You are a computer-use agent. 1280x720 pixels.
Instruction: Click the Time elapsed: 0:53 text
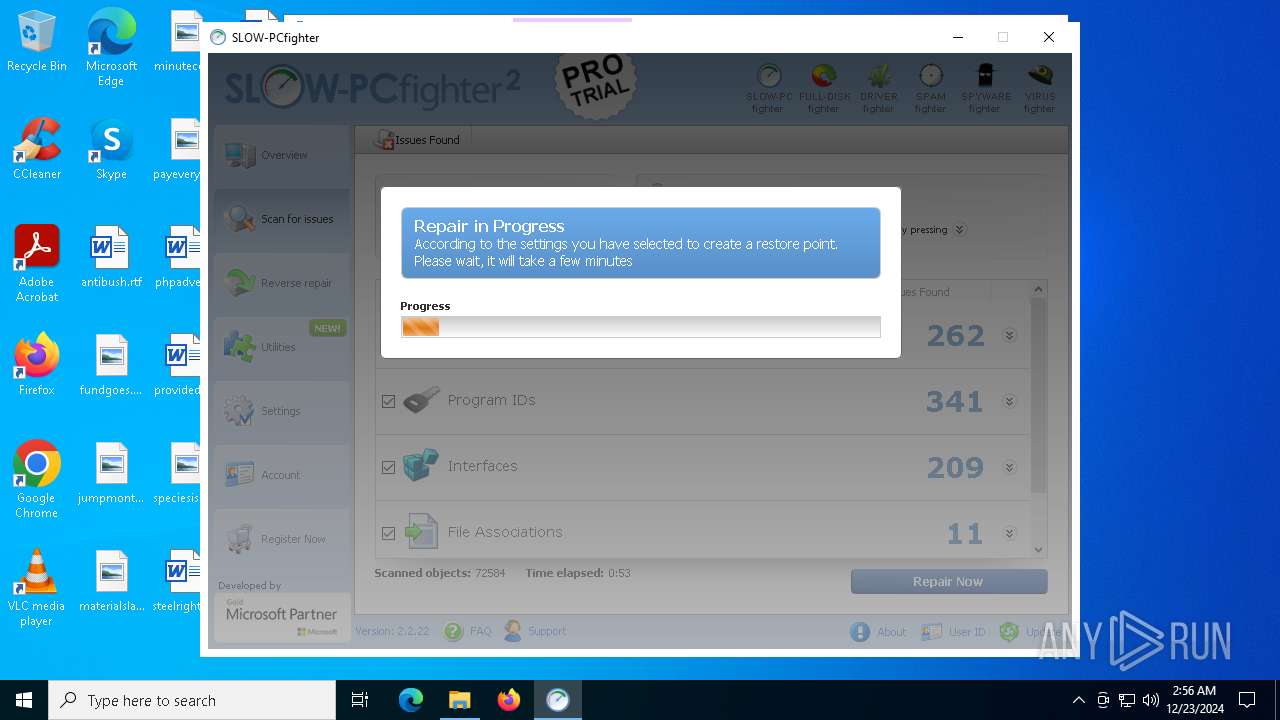(x=578, y=573)
